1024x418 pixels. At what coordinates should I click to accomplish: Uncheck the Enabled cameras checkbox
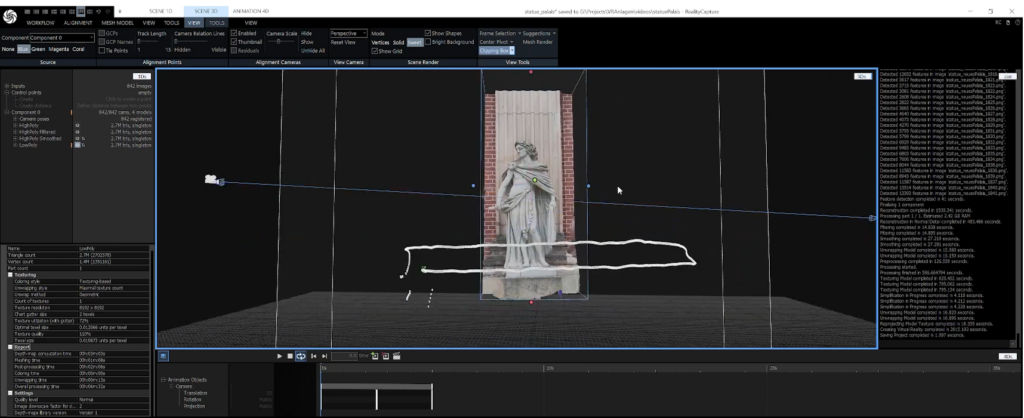(234, 33)
